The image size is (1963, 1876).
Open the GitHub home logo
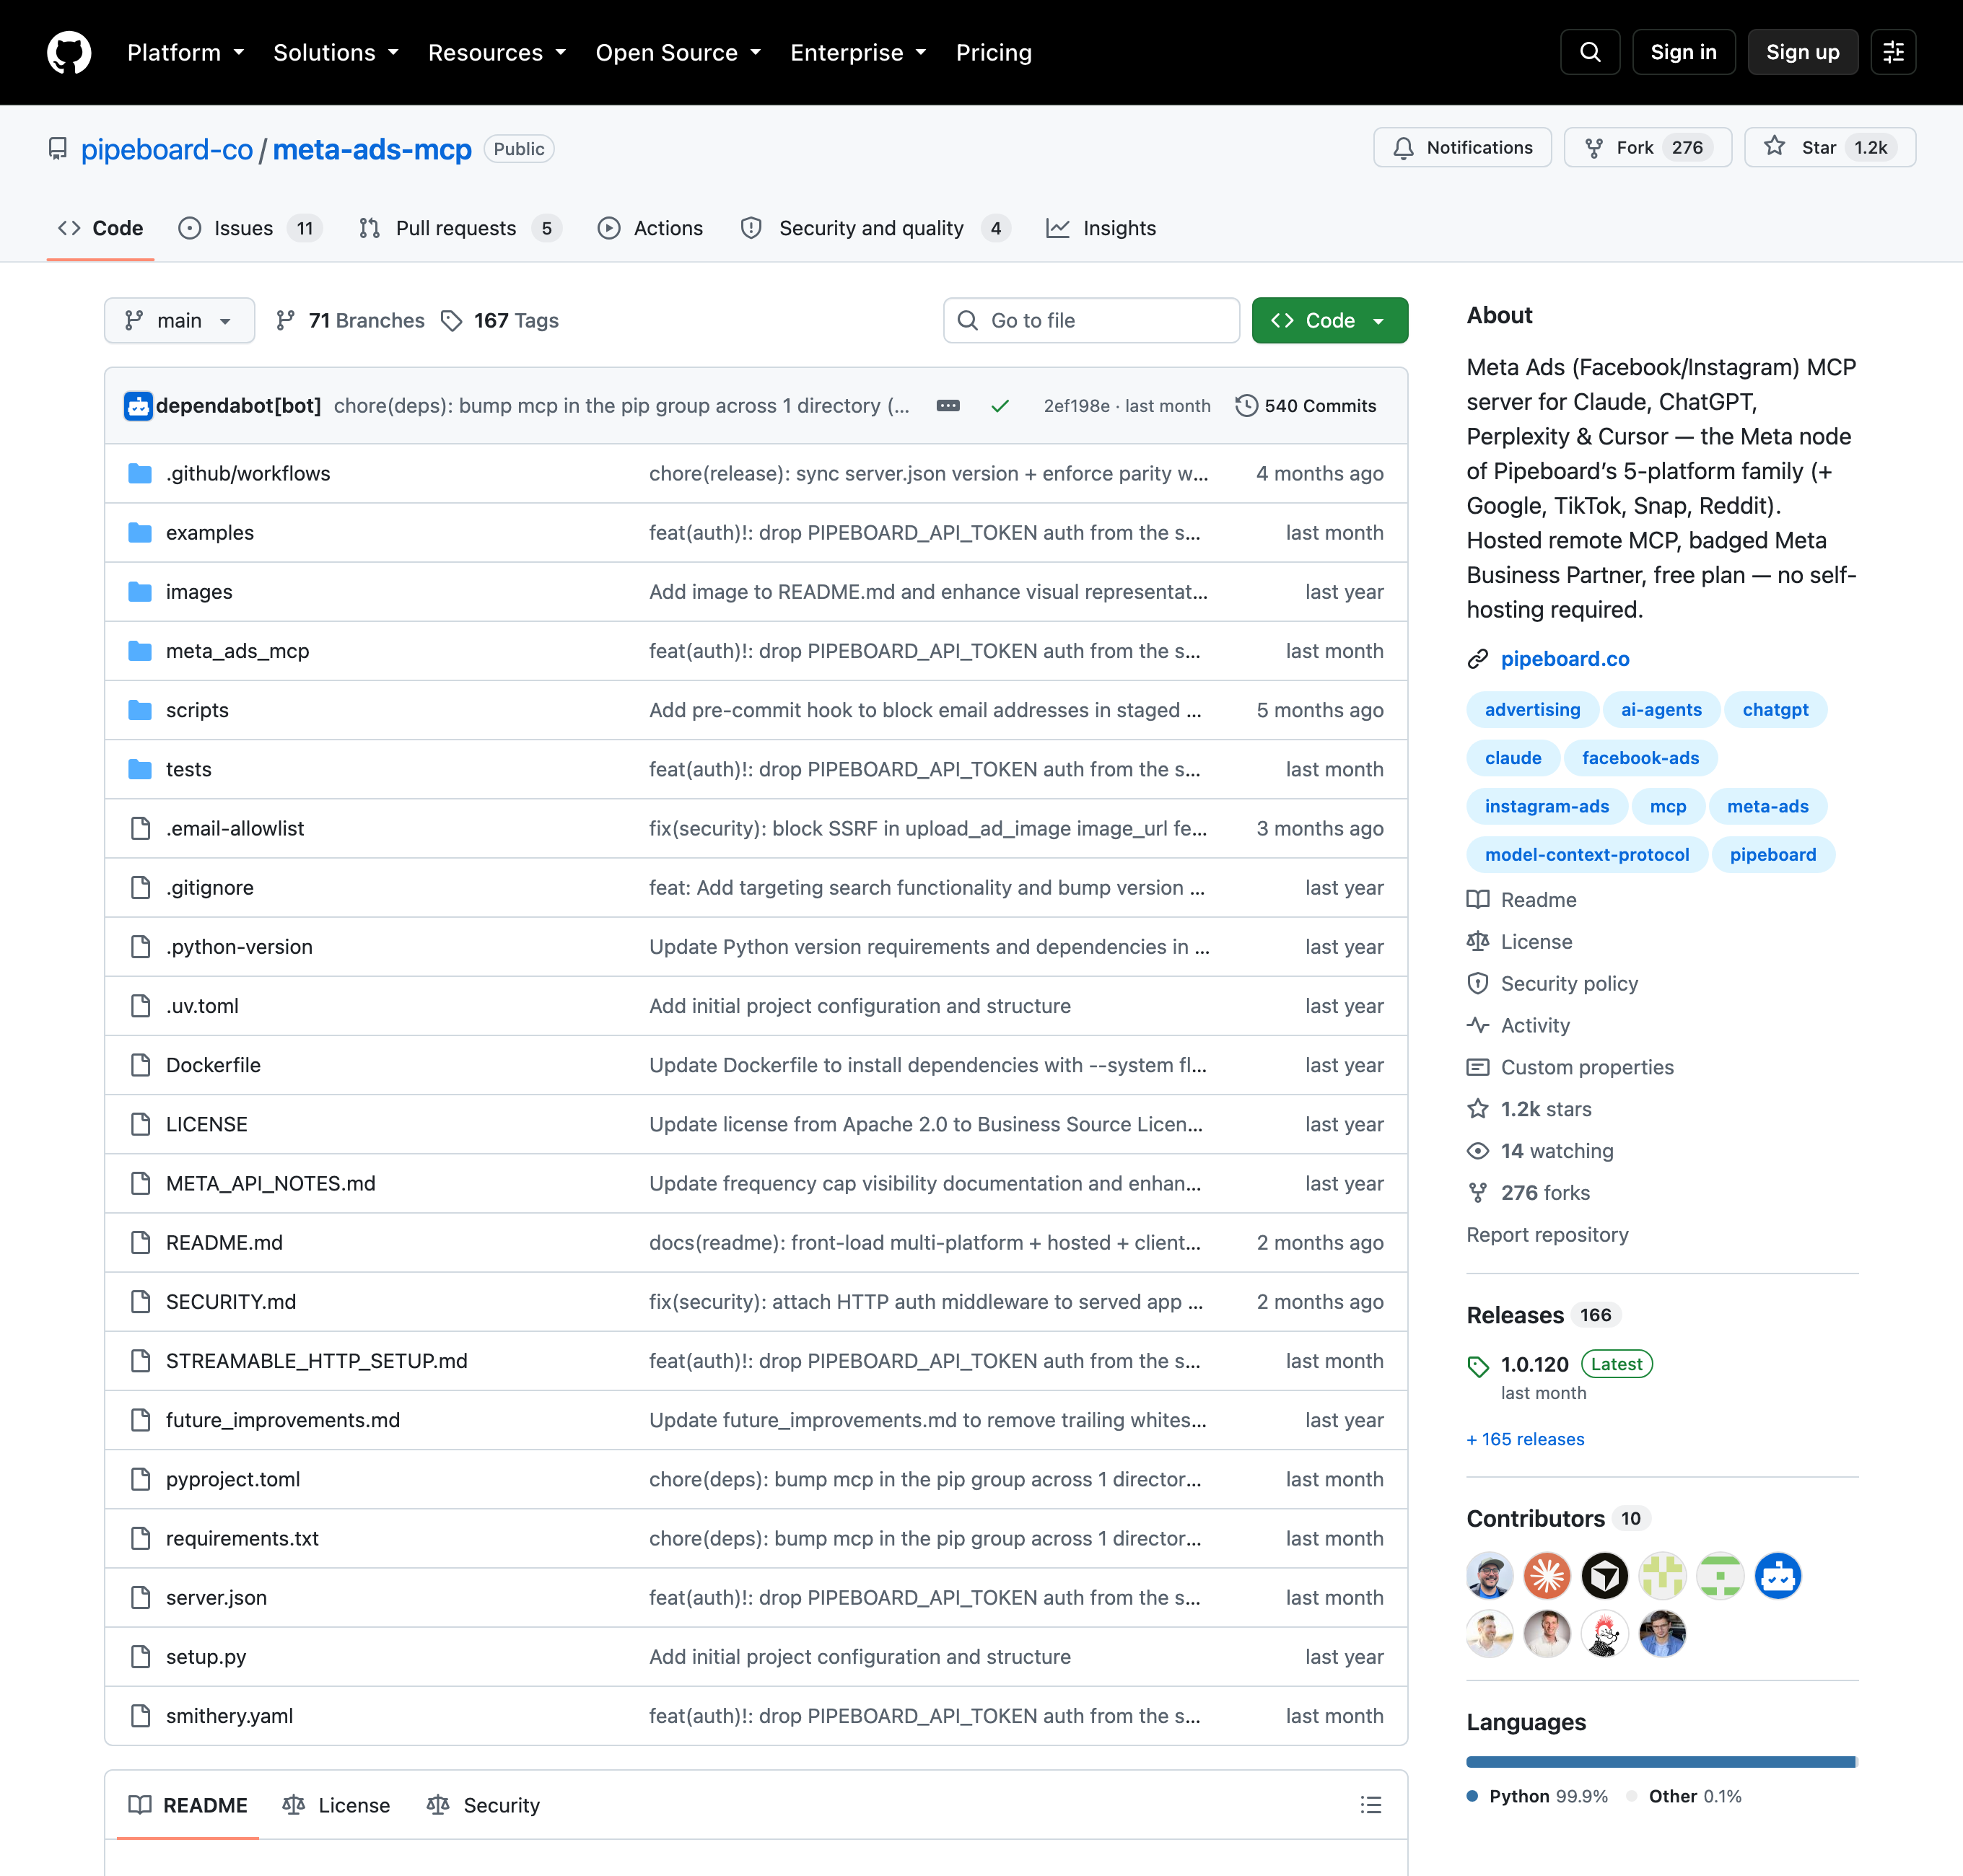coord(69,52)
